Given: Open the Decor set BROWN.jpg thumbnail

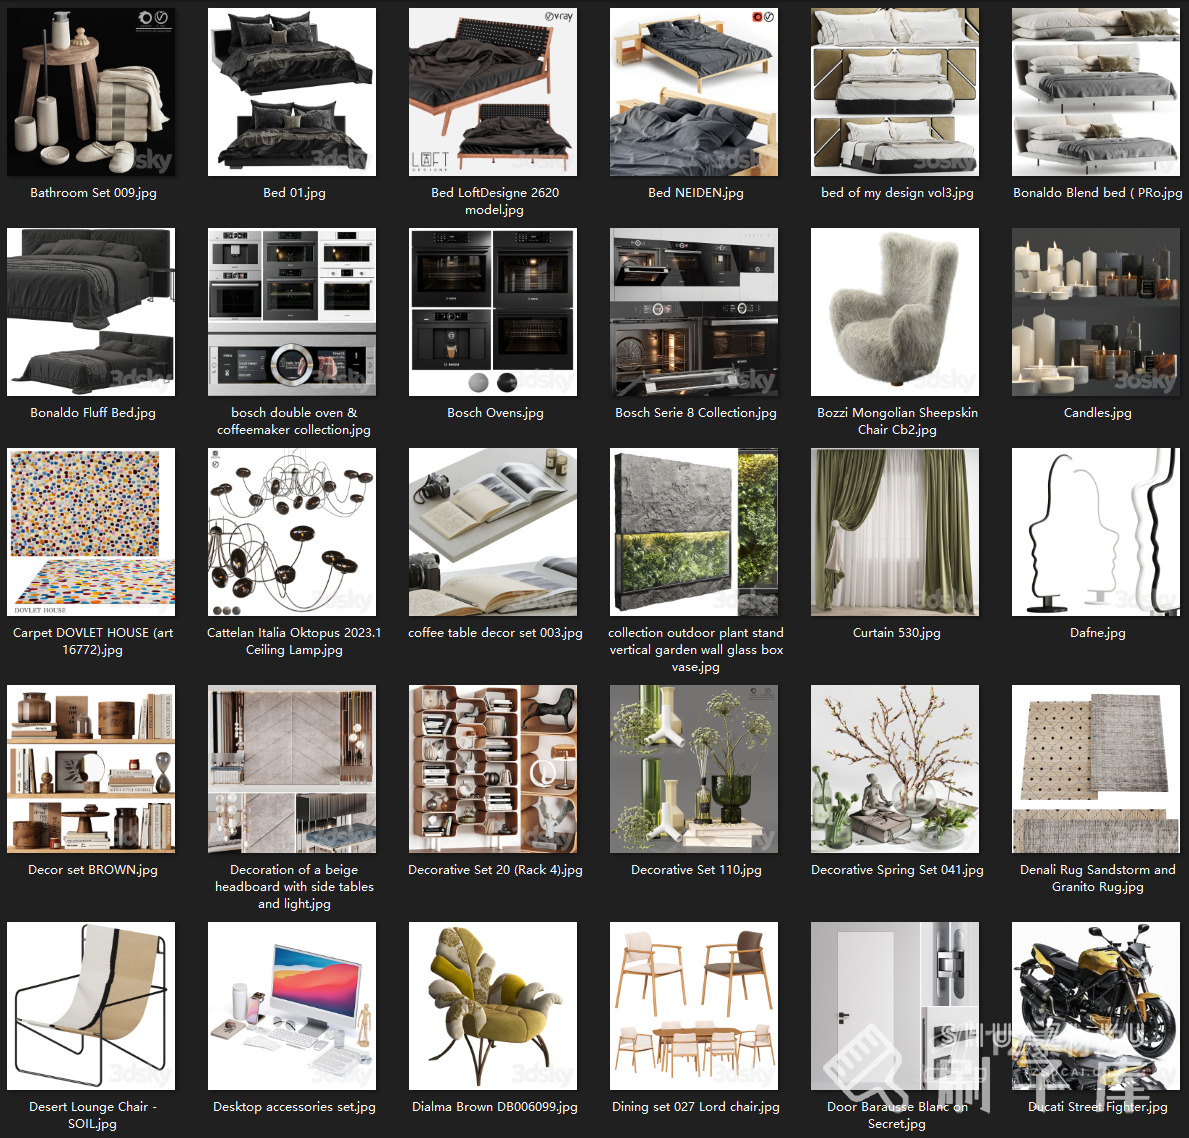Looking at the screenshot, I should [91, 769].
